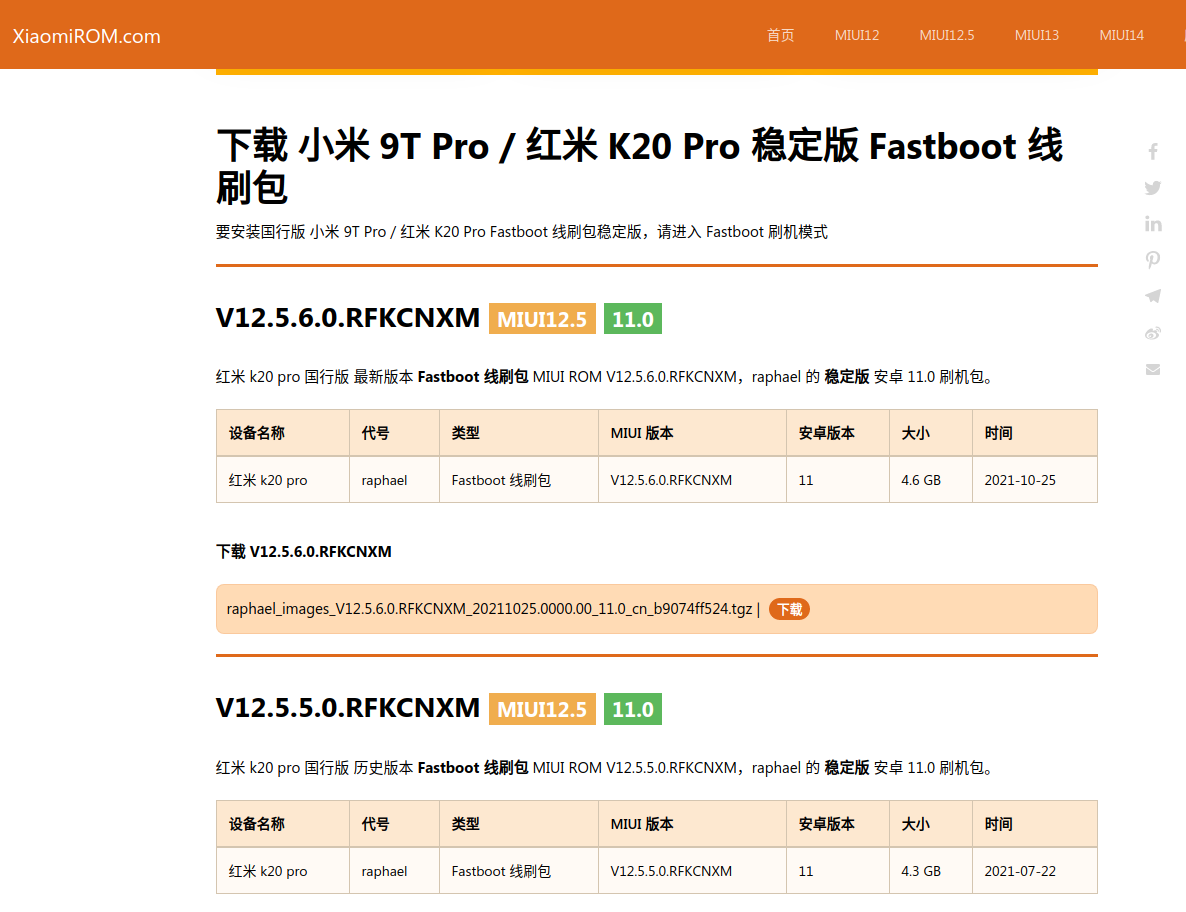Screen dimensions: 1186x912
Task: Share page on Facebook icon
Action: click(x=1153, y=151)
